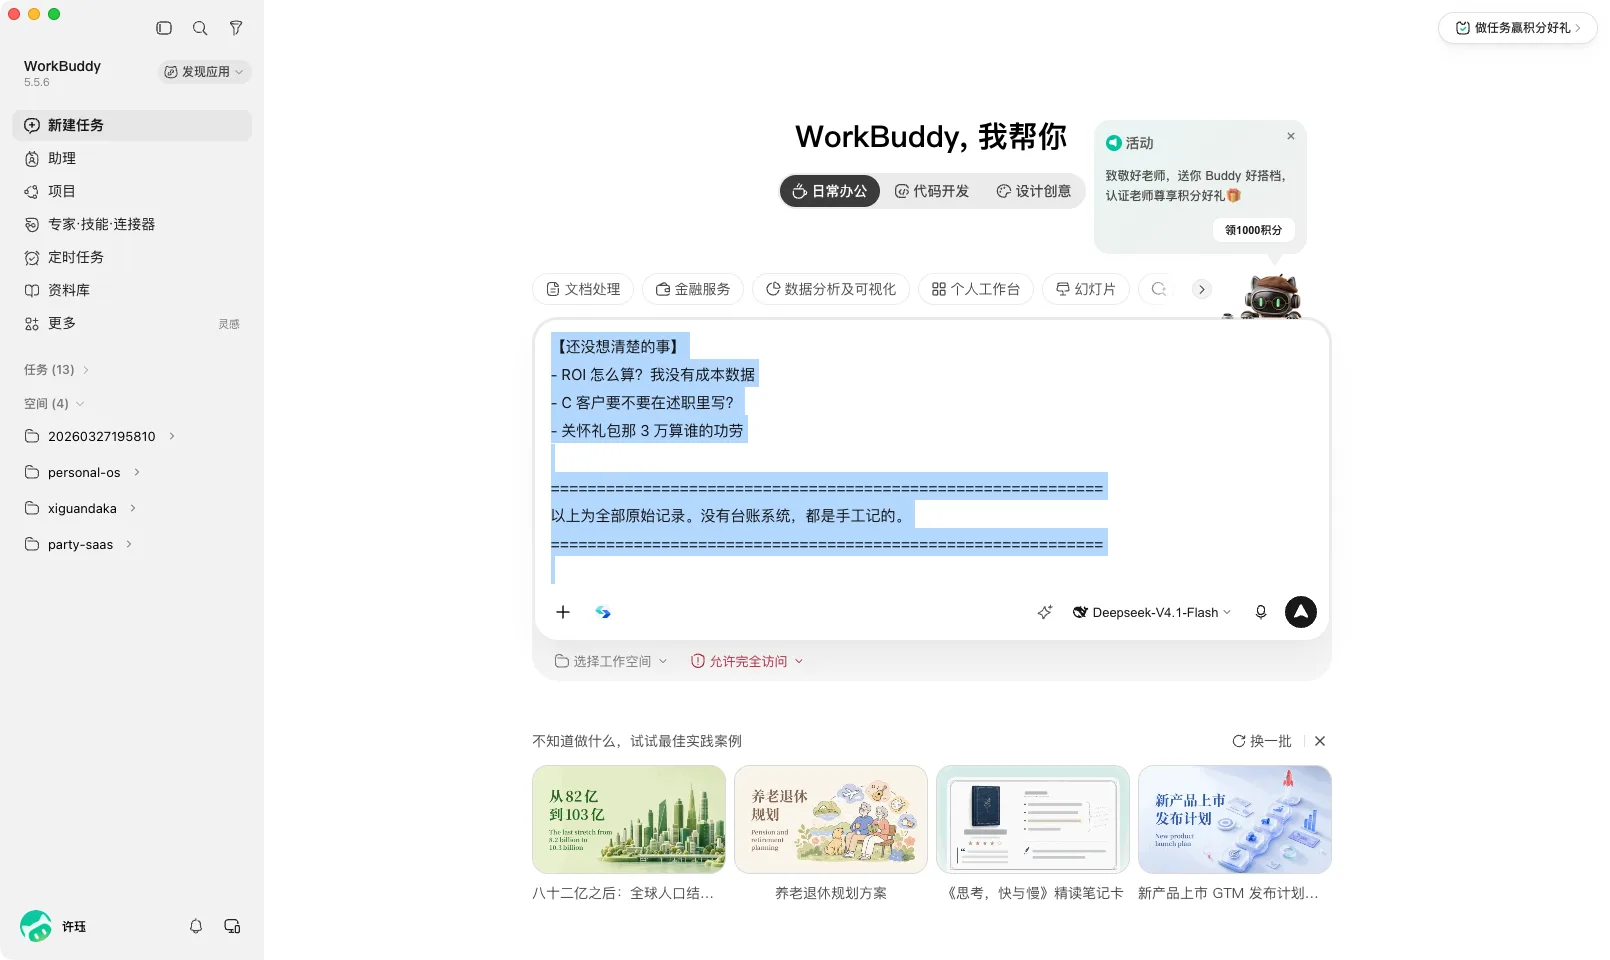Viewport: 1610px width, 960px height.
Task: Click the microphone voice input icon
Action: coord(1261,612)
